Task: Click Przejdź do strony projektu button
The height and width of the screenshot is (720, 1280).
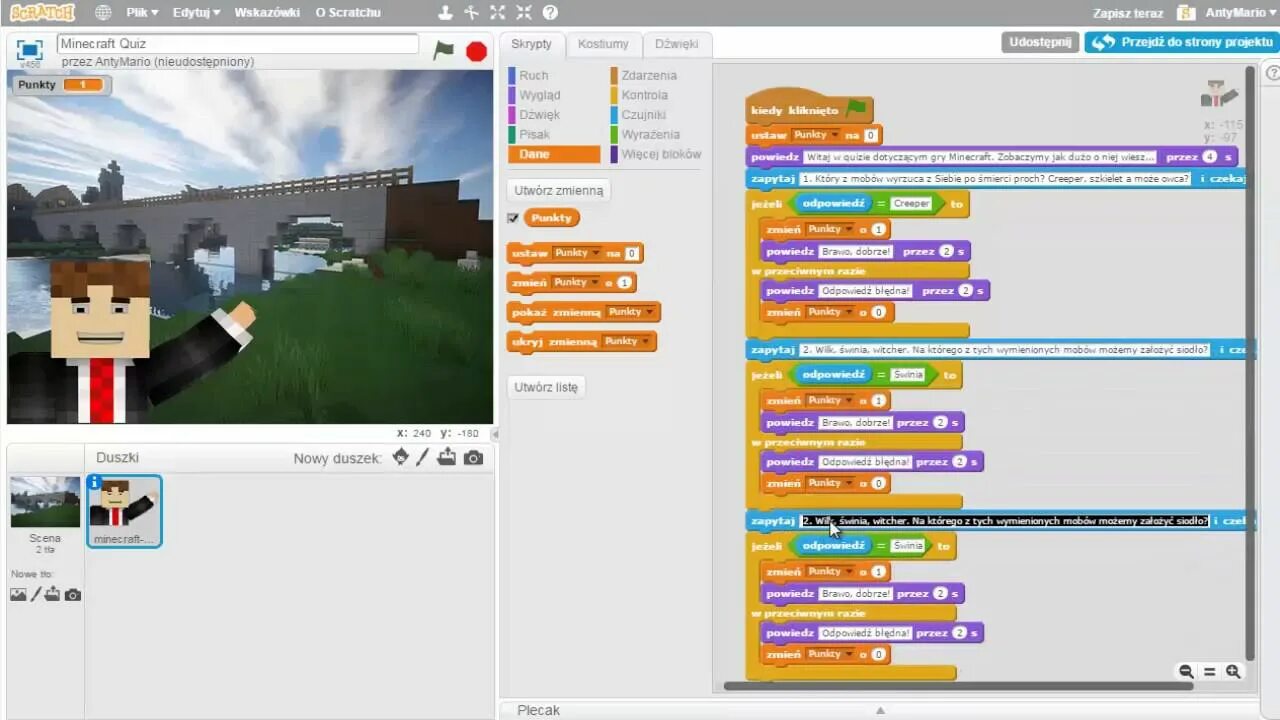Action: [1182, 42]
